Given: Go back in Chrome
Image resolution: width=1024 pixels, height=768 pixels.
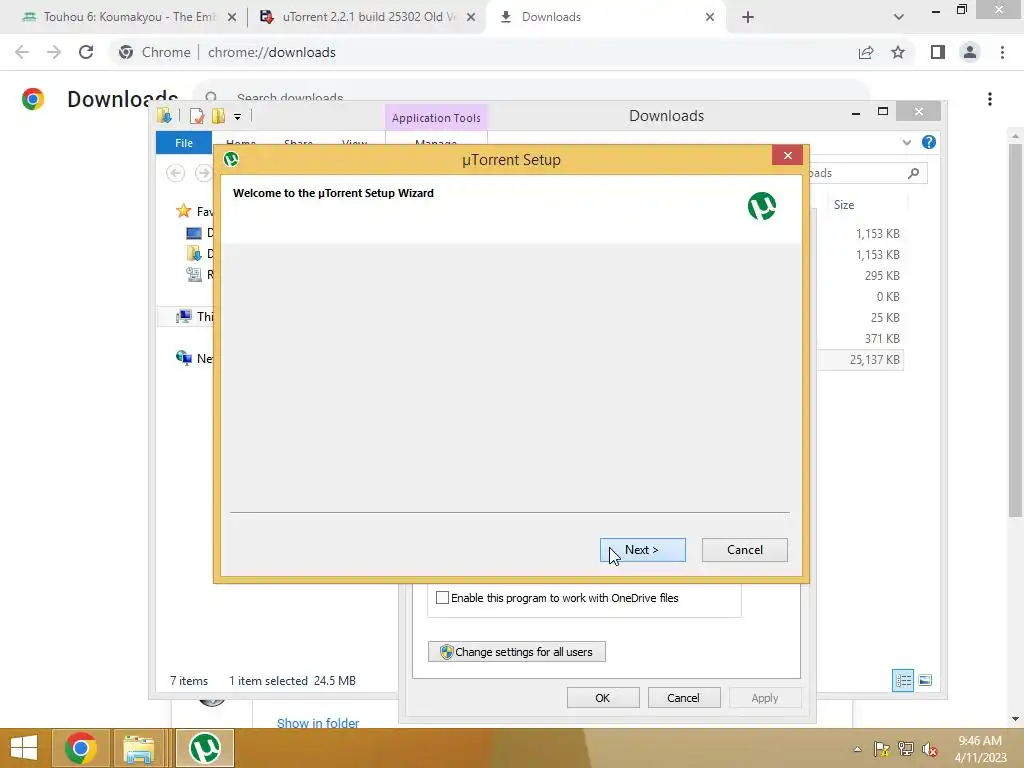Looking at the screenshot, I should click(22, 52).
